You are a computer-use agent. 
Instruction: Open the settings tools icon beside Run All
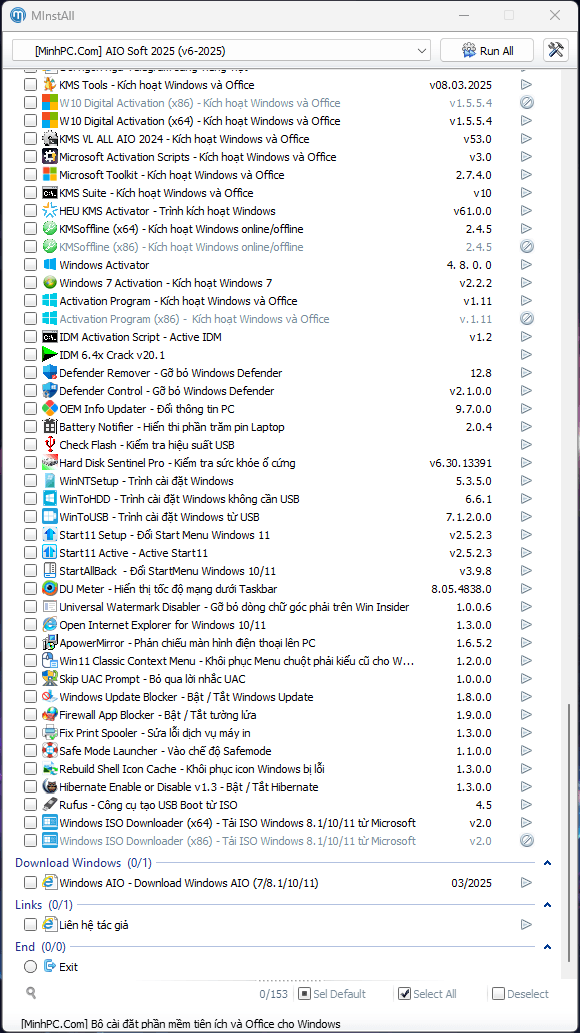pyautogui.click(x=556, y=50)
